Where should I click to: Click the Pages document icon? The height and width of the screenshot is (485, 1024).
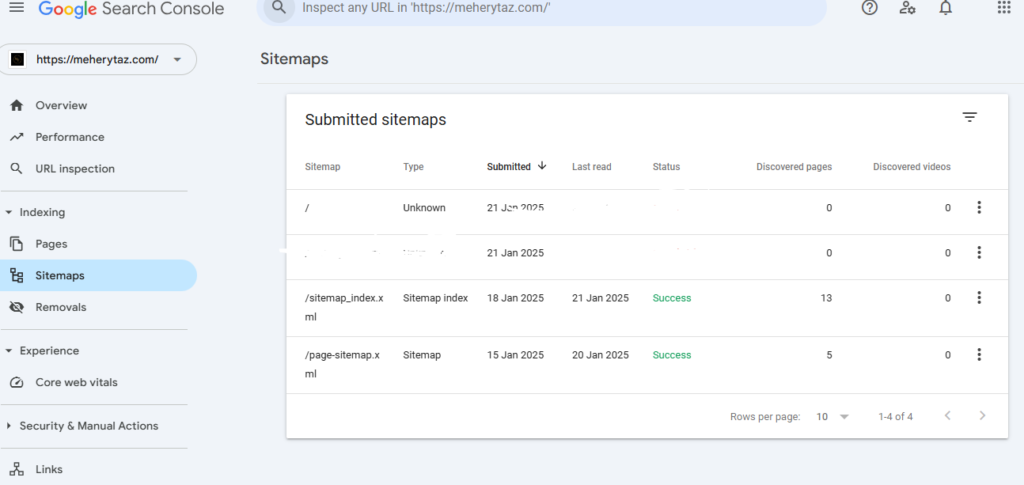click(x=17, y=244)
